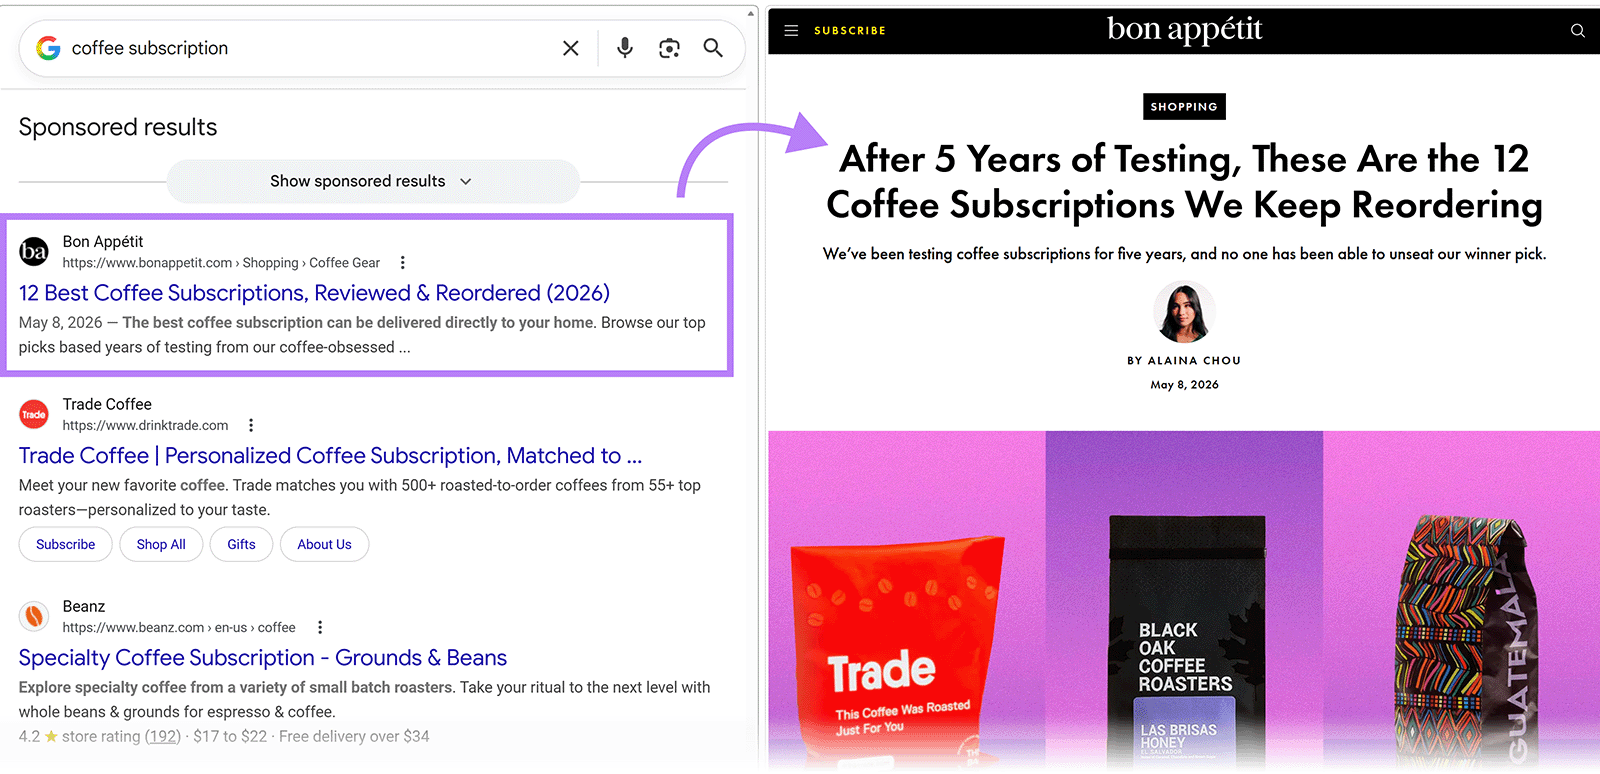Screen dimensions: 1600x774
Task: Click the Gifts sitelink chip
Action: 241,544
